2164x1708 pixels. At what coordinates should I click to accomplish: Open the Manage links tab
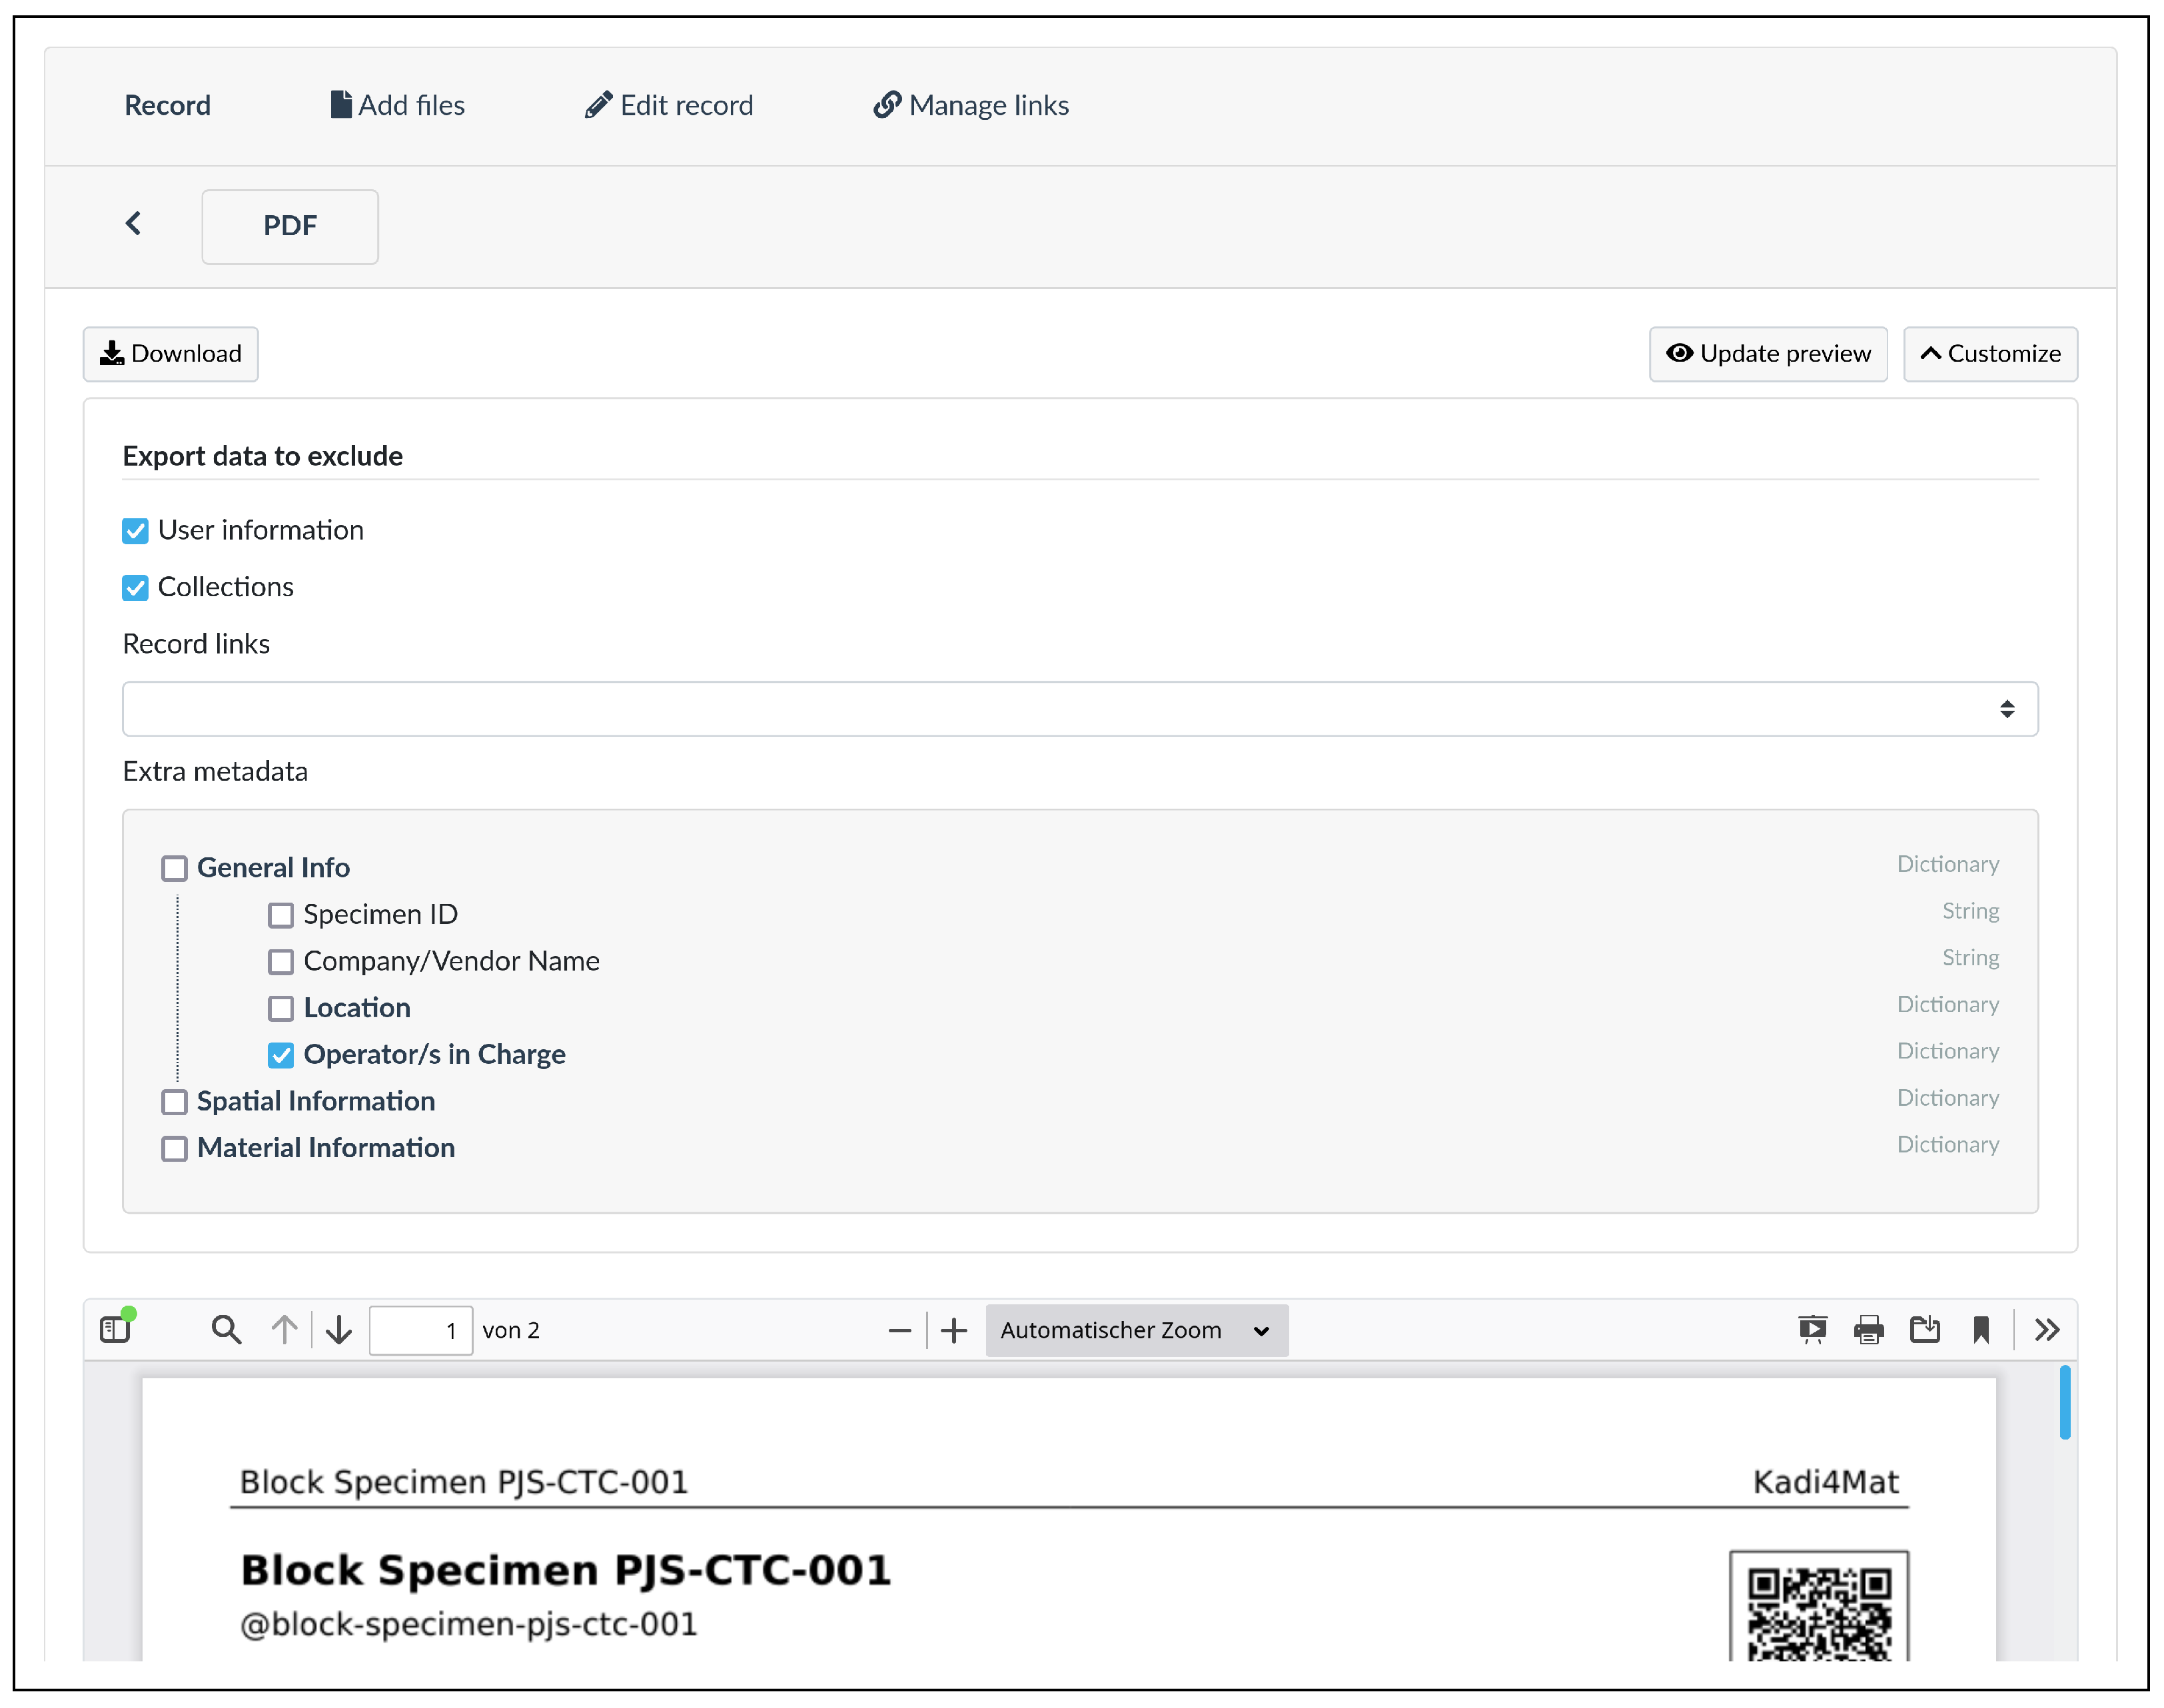point(971,106)
